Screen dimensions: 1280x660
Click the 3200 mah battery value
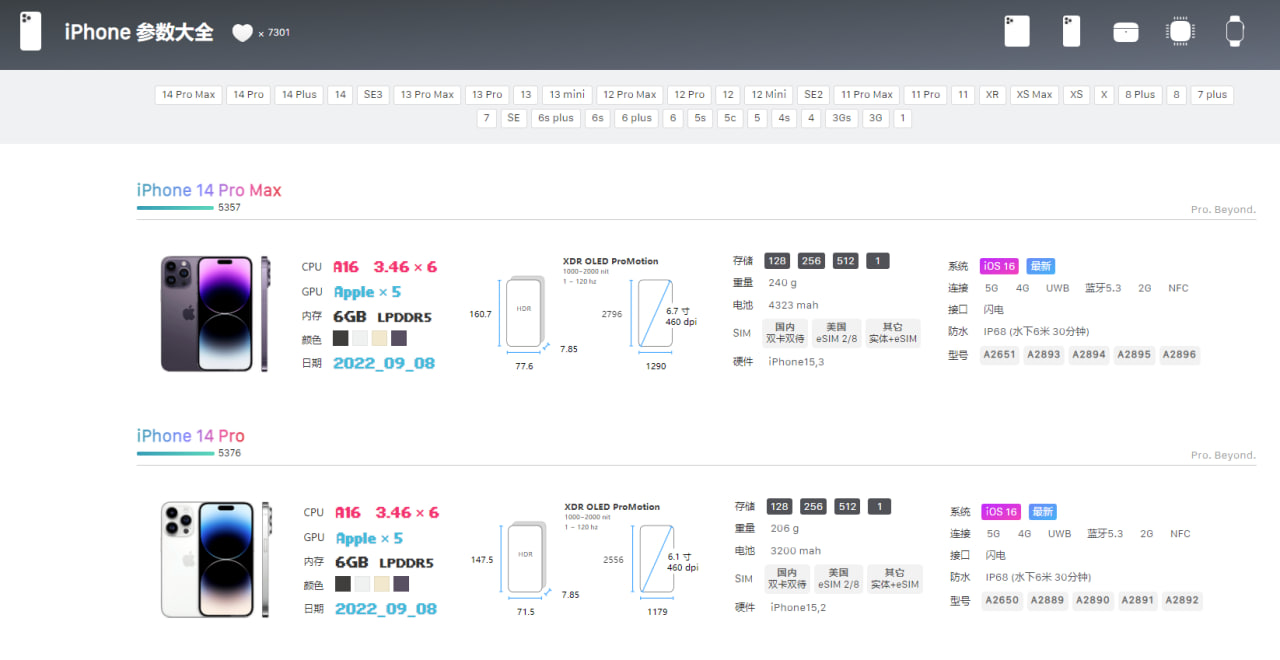tap(795, 551)
